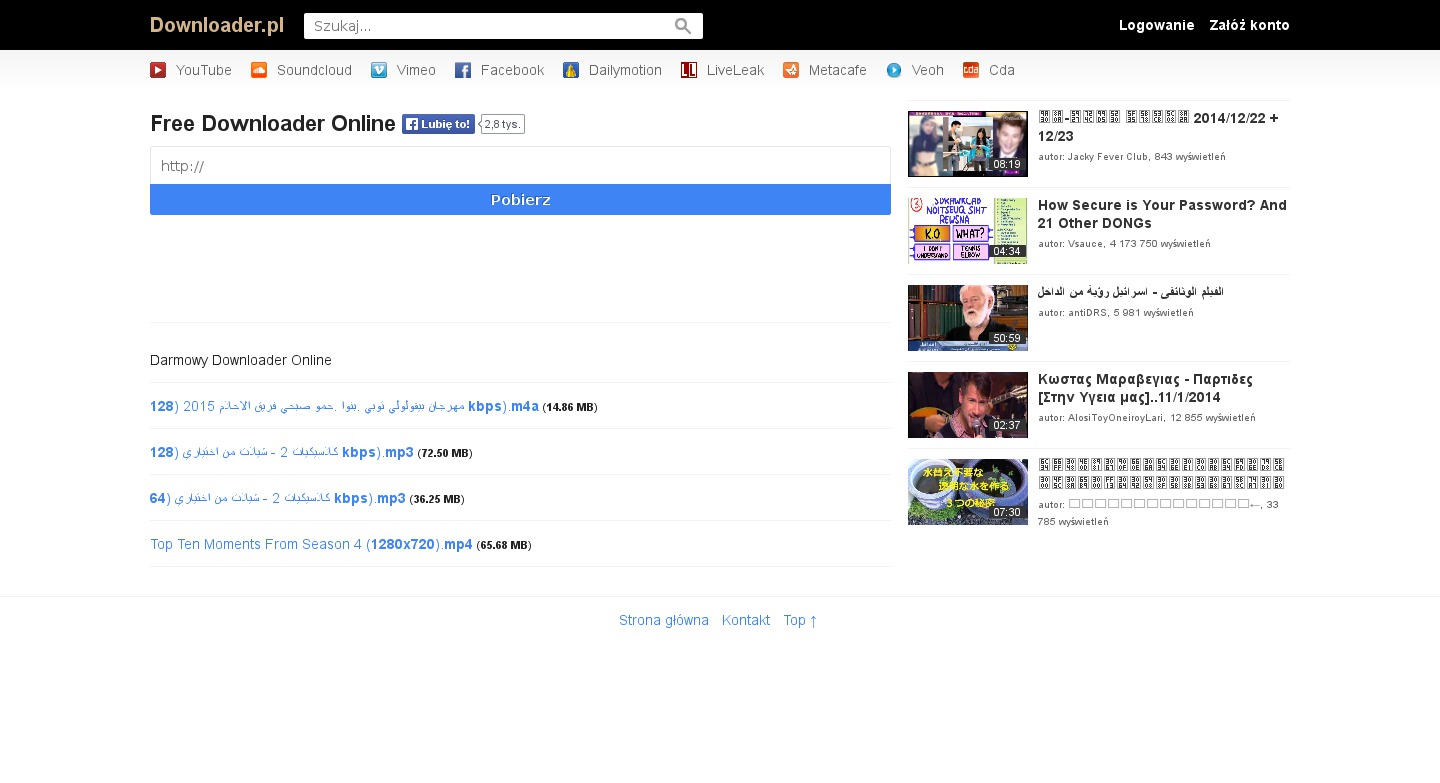Click the Metacafe icon
Viewport: 1440px width, 783px height.
791,70
